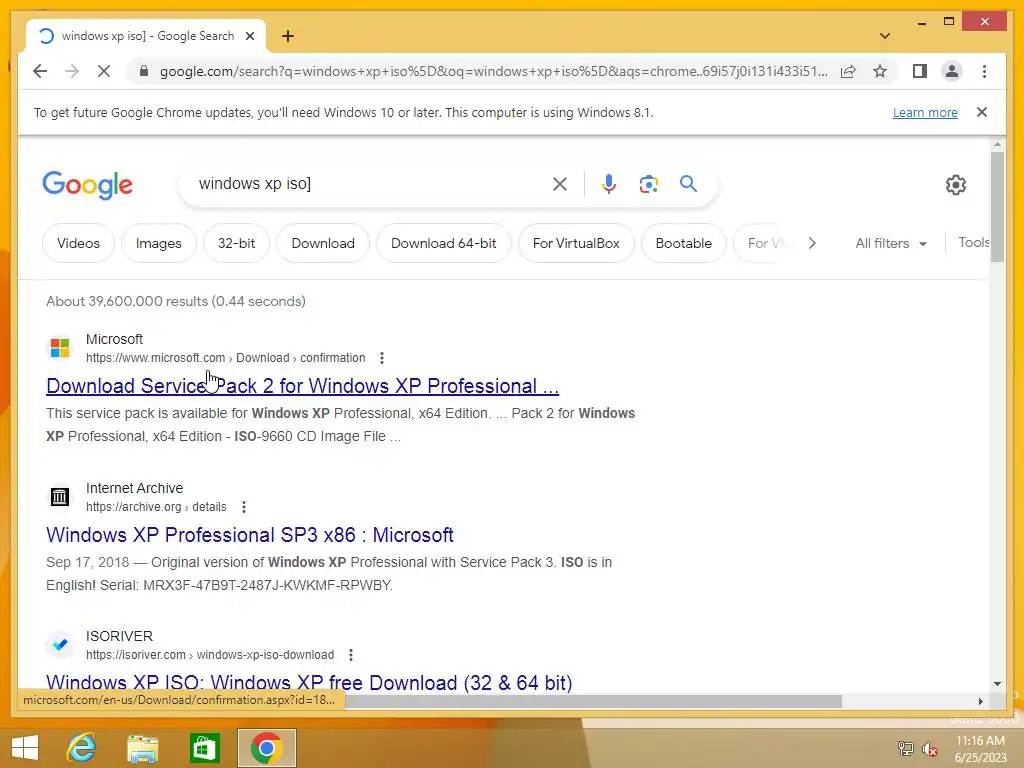Click the address bar URL
Viewport: 1024px width, 768px height.
[x=494, y=71]
